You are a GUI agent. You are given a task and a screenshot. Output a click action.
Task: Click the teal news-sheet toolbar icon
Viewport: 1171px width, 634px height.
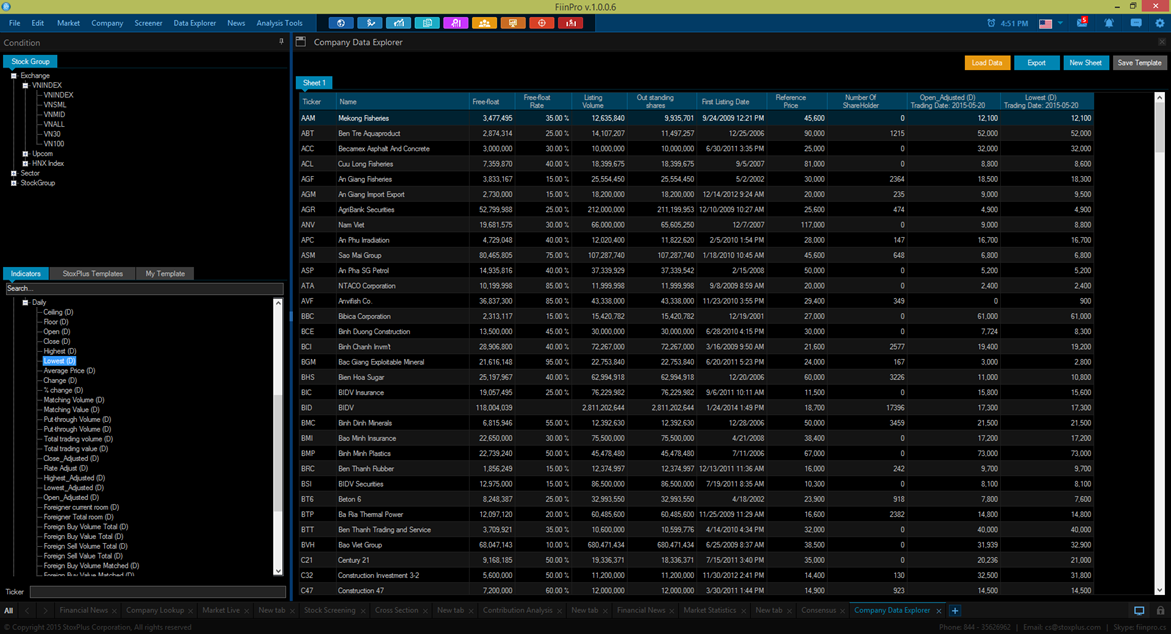[x=427, y=23]
